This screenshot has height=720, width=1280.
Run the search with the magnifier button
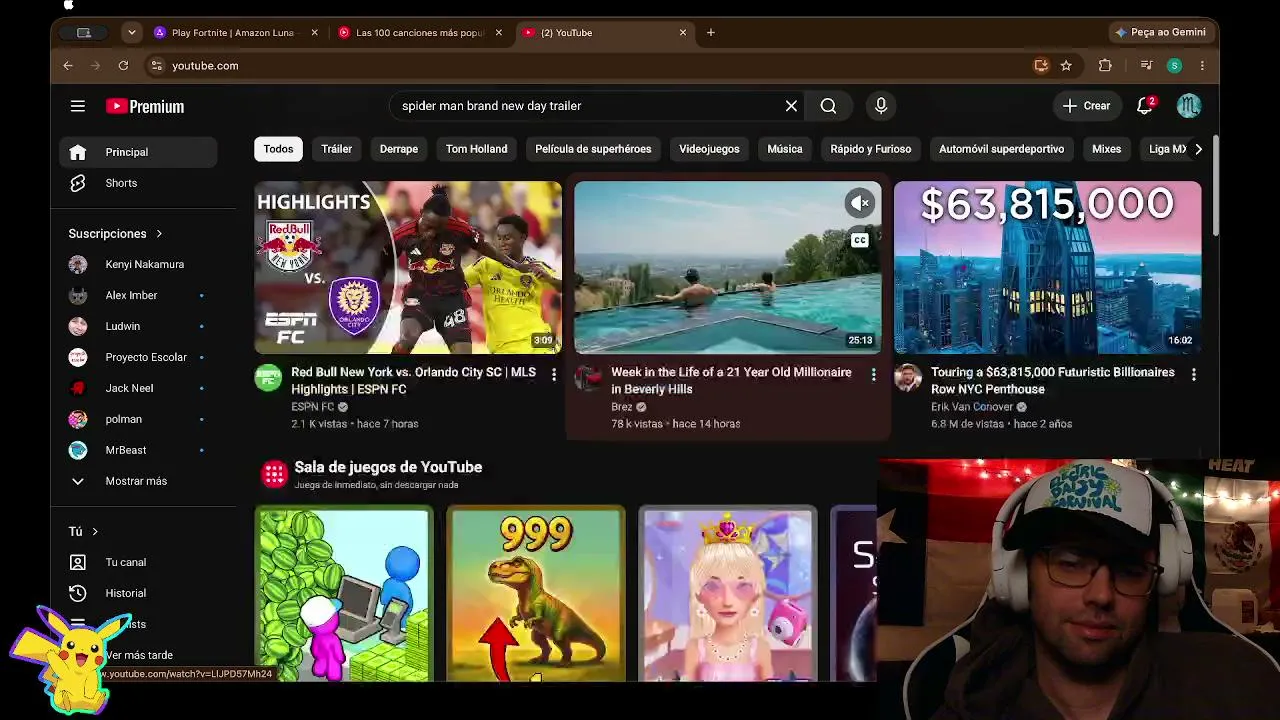828,106
